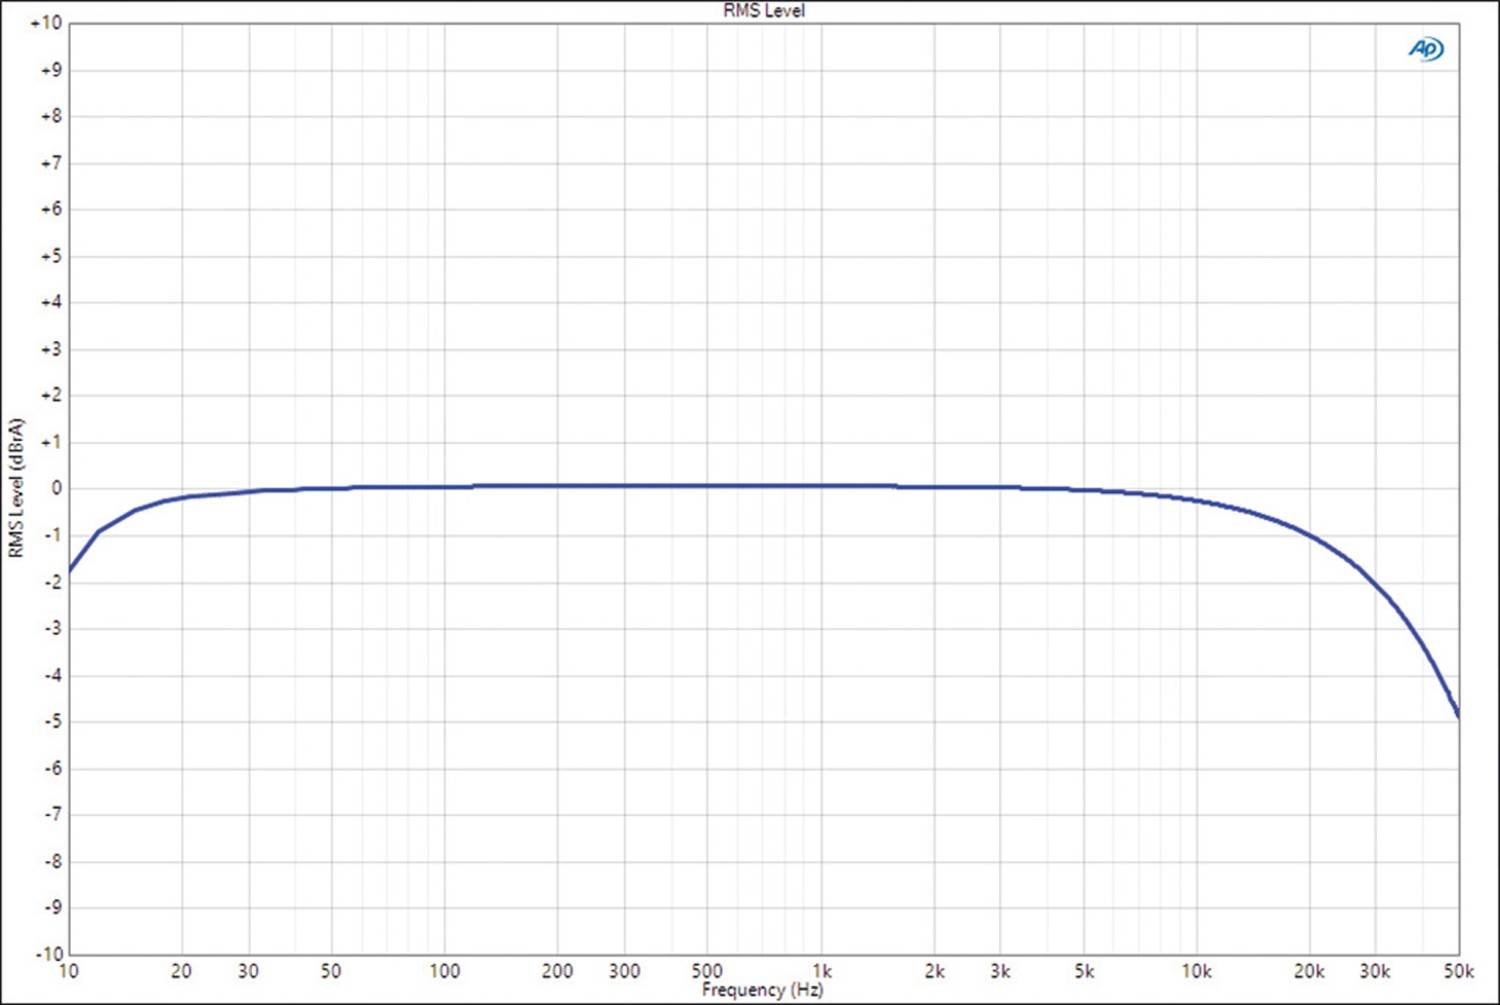This screenshot has height=1005, width=1500.
Task: Click the '10' frequency tick label
Action: [x=68, y=971]
